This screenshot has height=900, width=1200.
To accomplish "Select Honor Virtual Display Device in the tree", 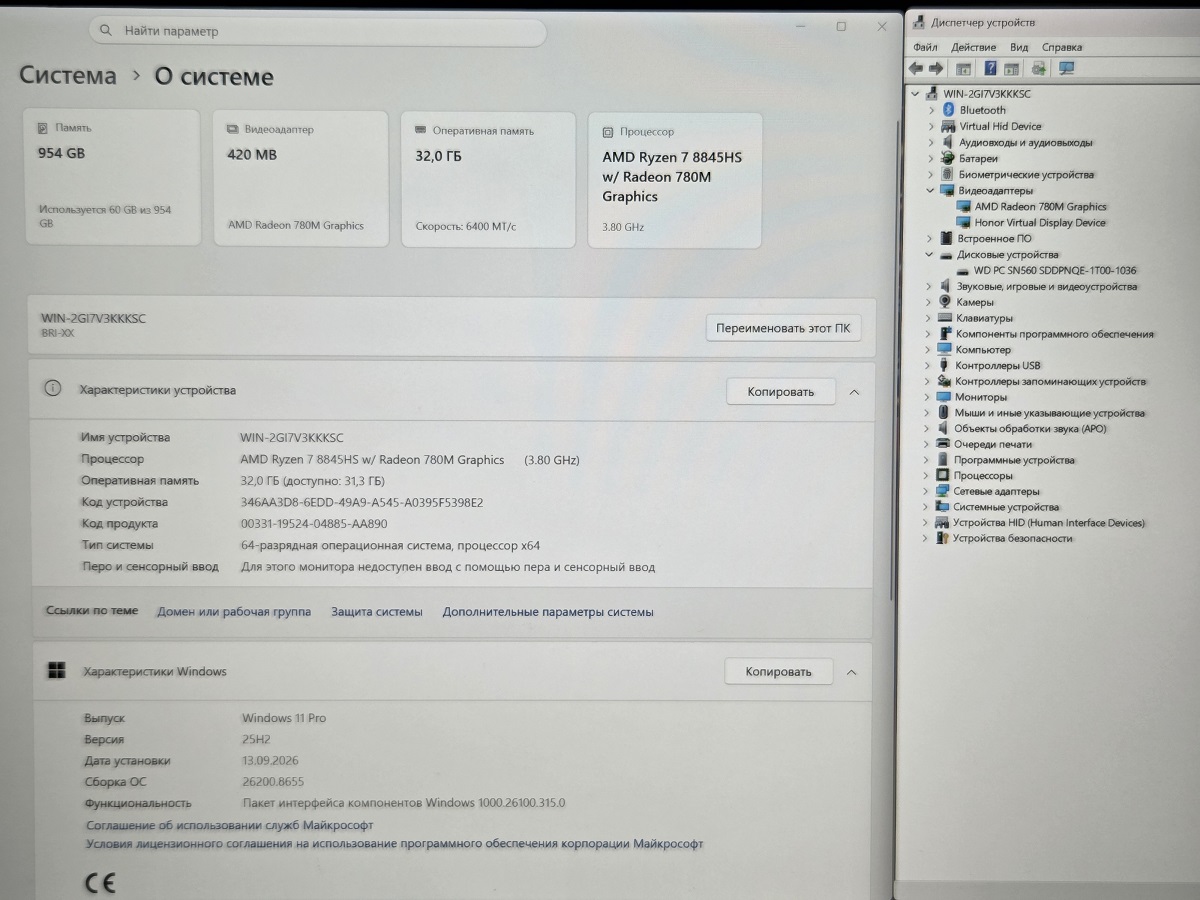I will pos(1040,222).
